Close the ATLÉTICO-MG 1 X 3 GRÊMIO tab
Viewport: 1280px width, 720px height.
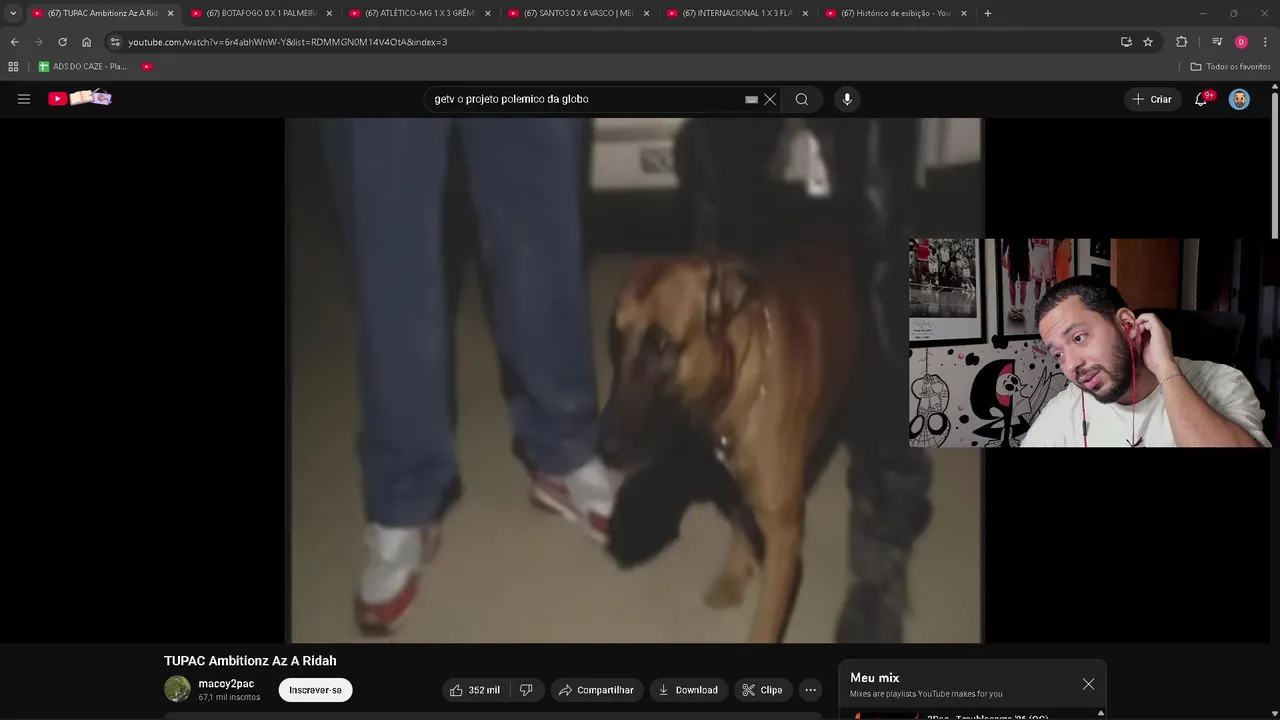[488, 13]
